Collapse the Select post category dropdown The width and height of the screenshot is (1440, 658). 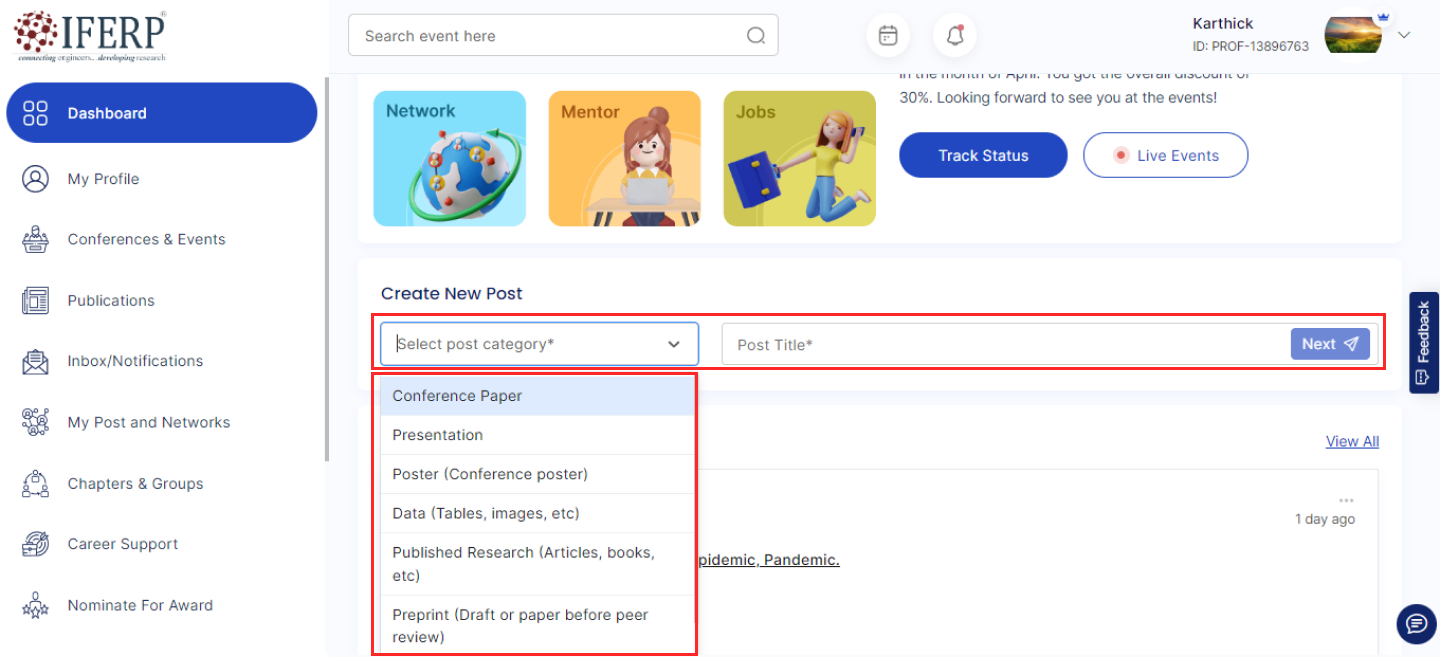673,344
